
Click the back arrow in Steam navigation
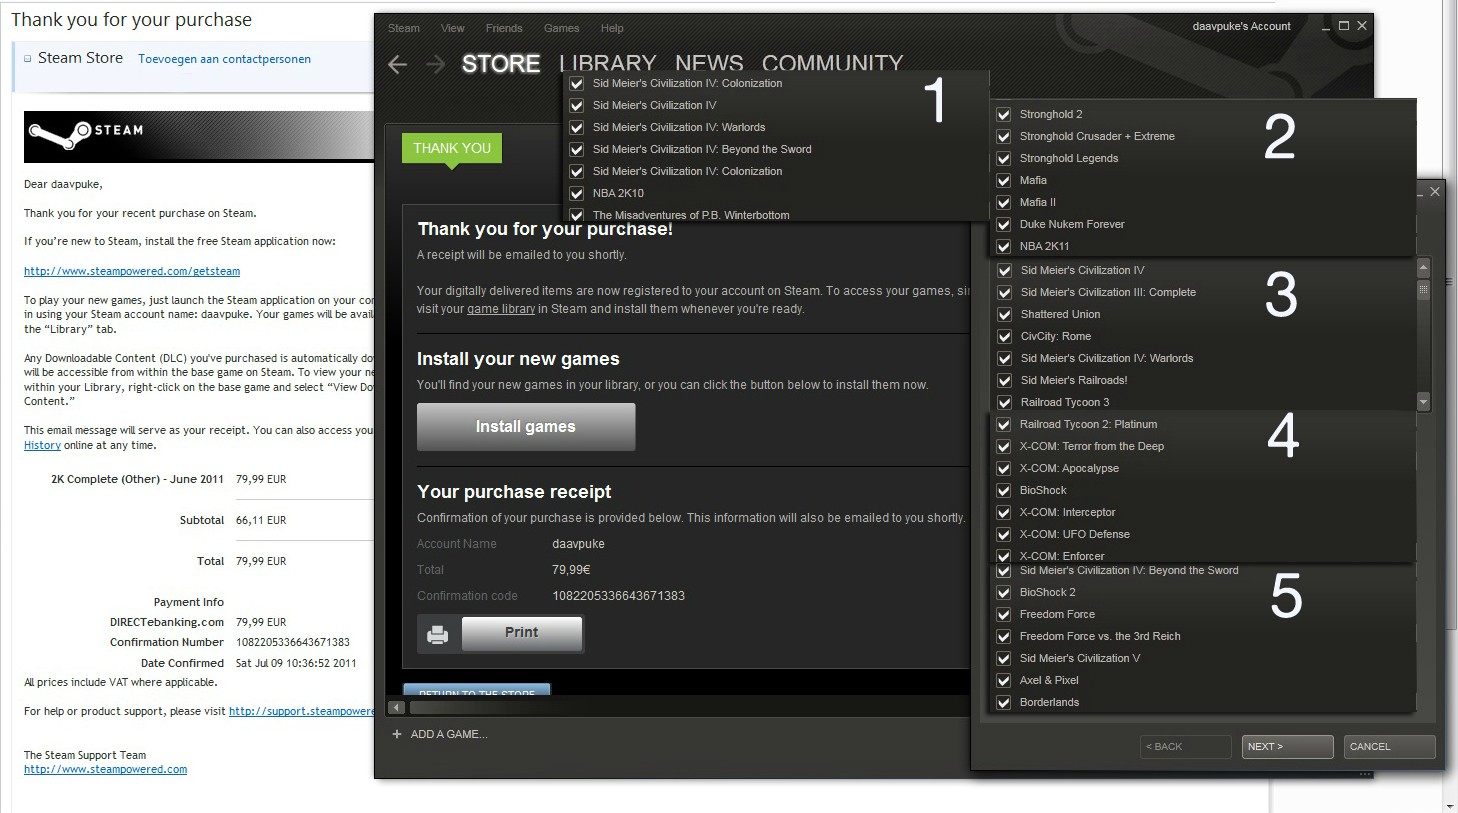398,65
